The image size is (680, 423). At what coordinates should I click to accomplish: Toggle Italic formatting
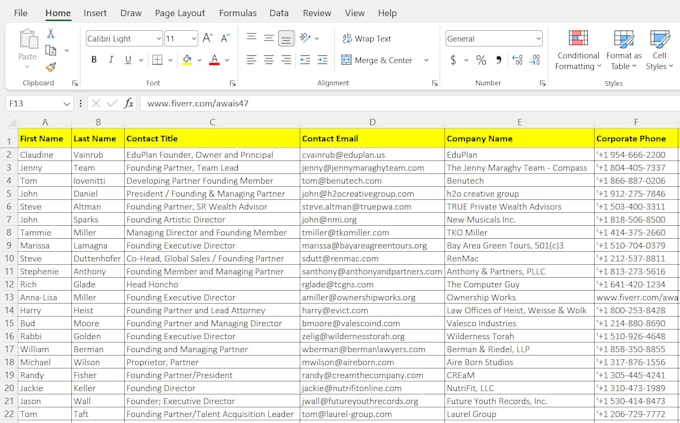pos(111,60)
